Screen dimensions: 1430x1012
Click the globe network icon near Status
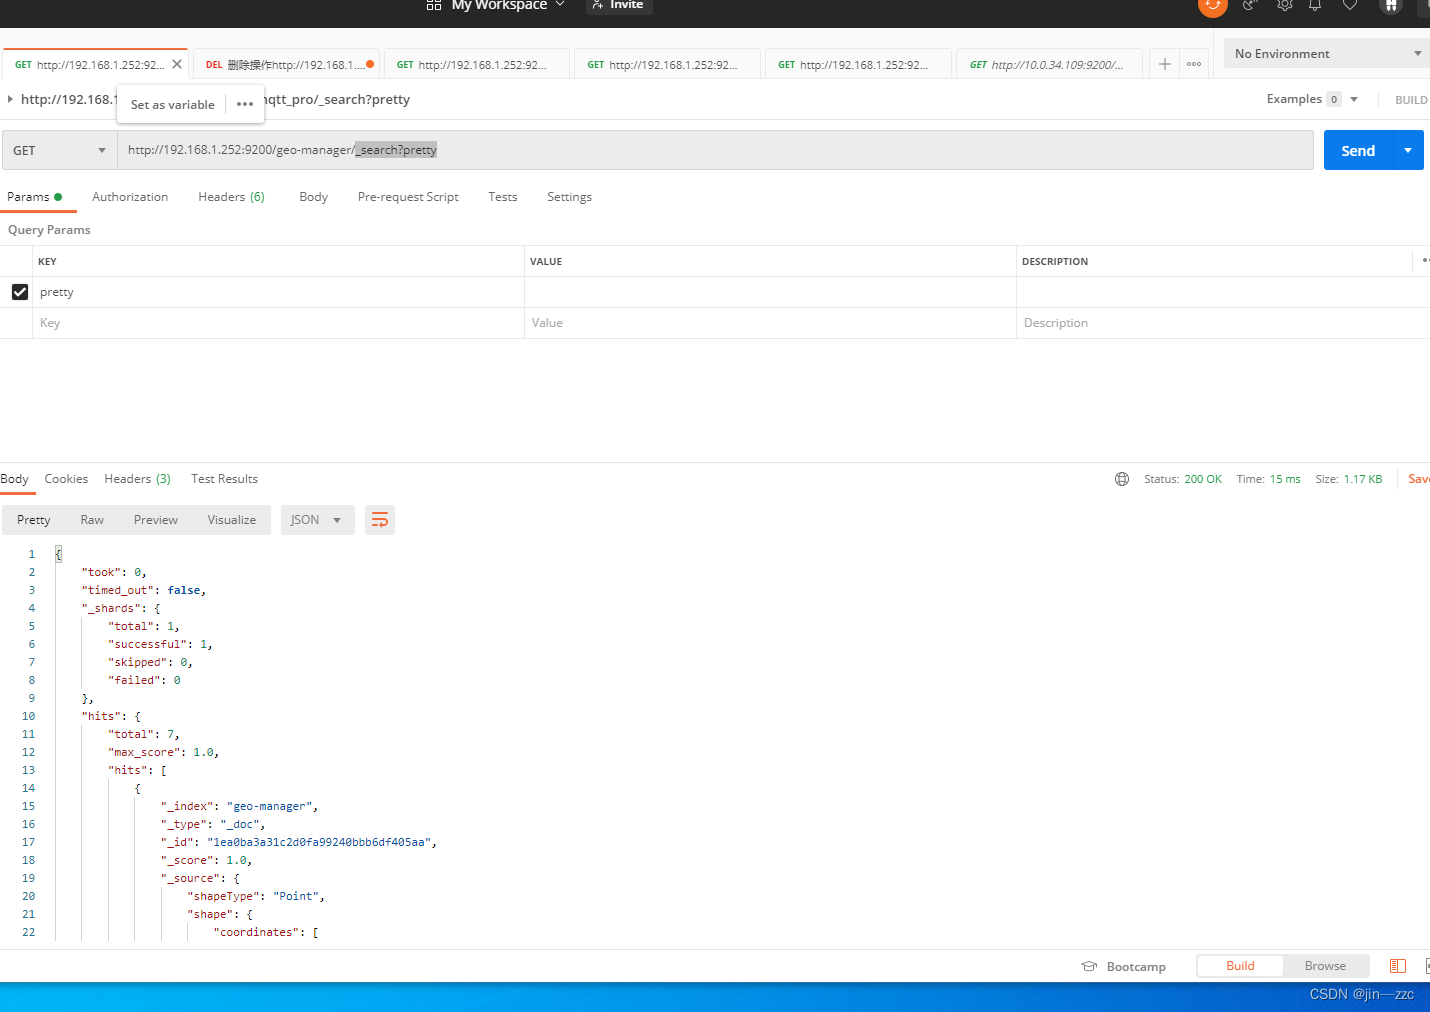coord(1122,479)
